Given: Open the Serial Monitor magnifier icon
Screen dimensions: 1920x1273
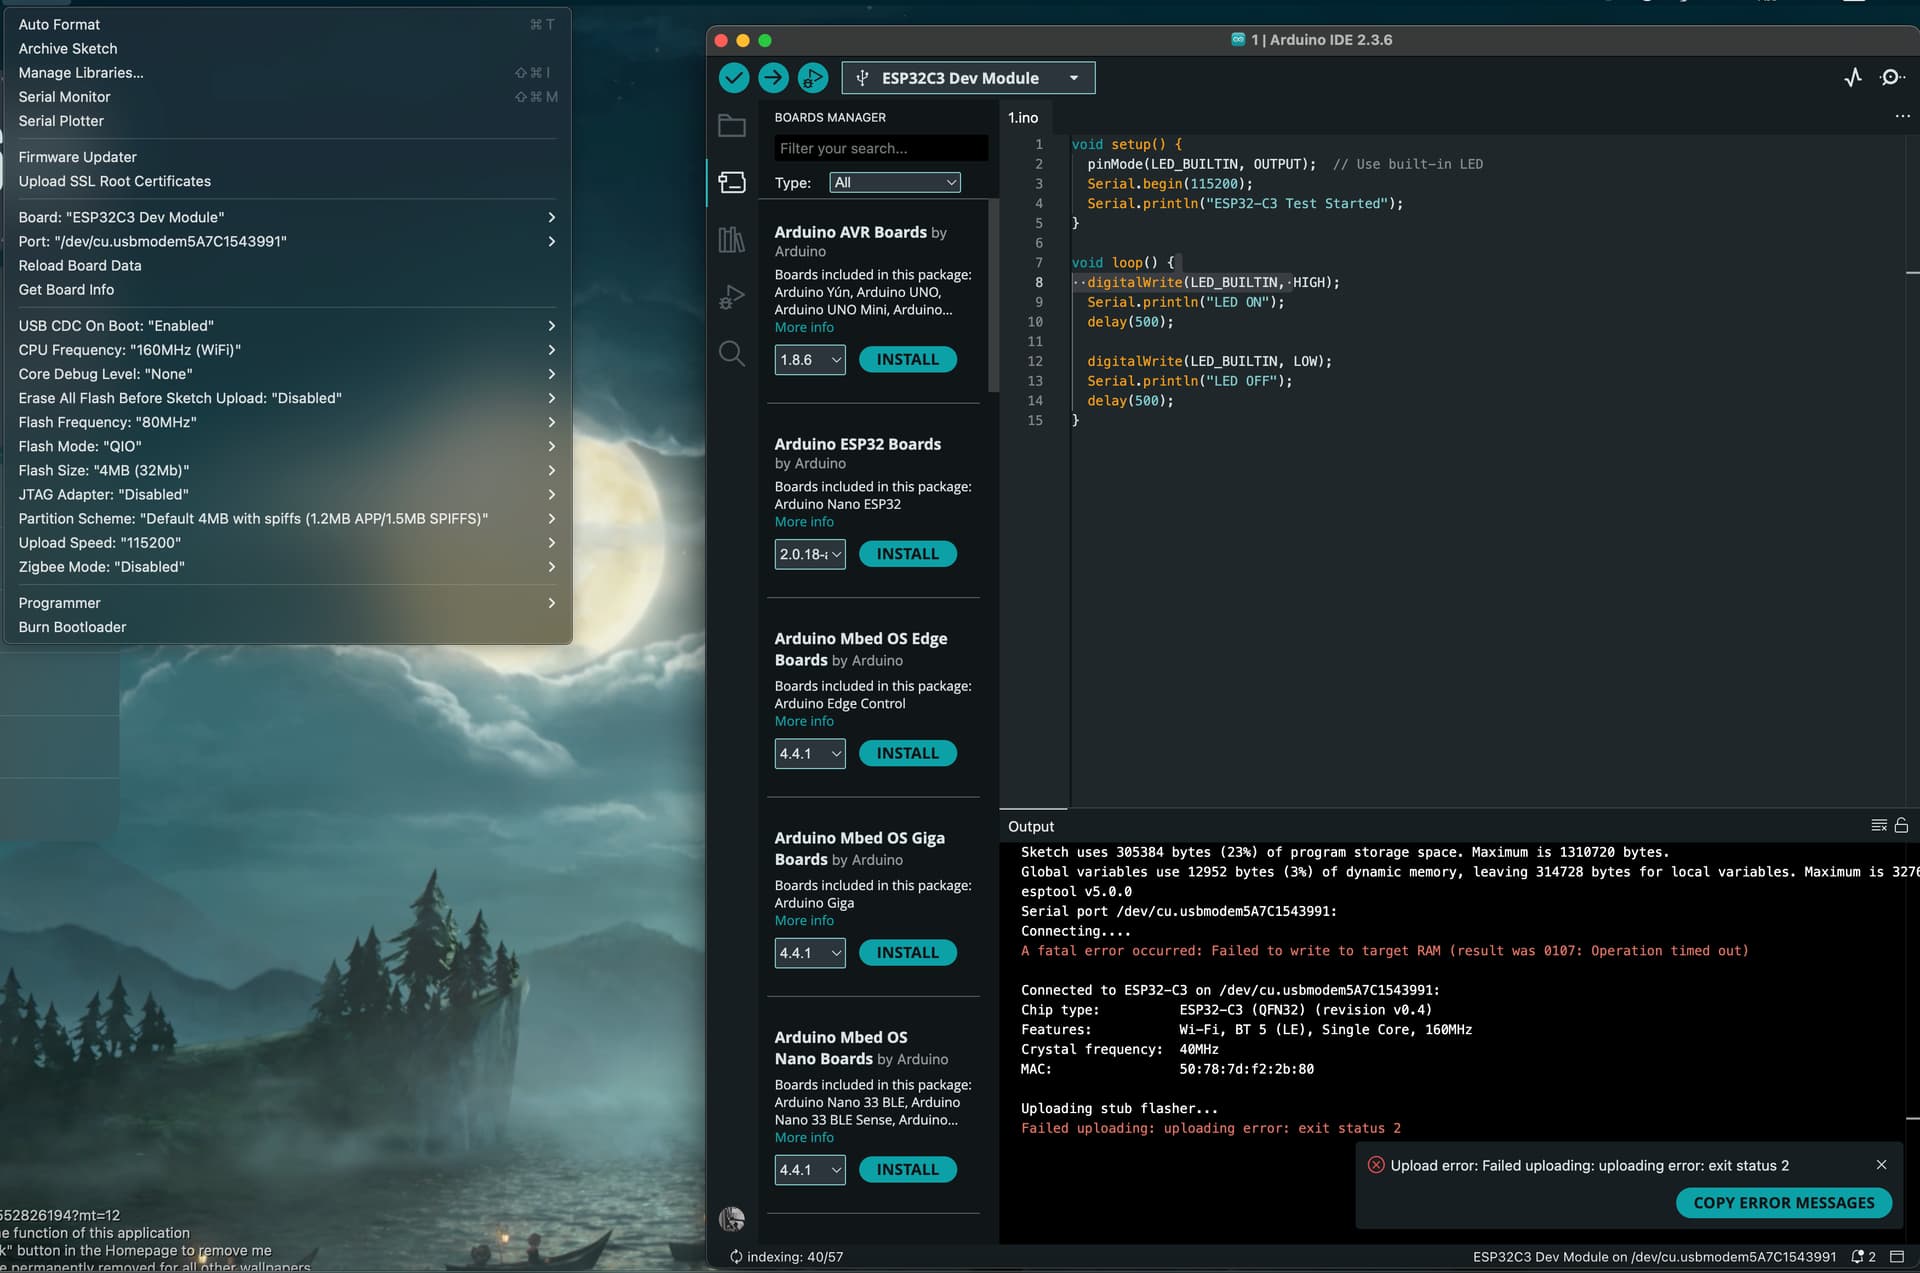Looking at the screenshot, I should 1891,78.
